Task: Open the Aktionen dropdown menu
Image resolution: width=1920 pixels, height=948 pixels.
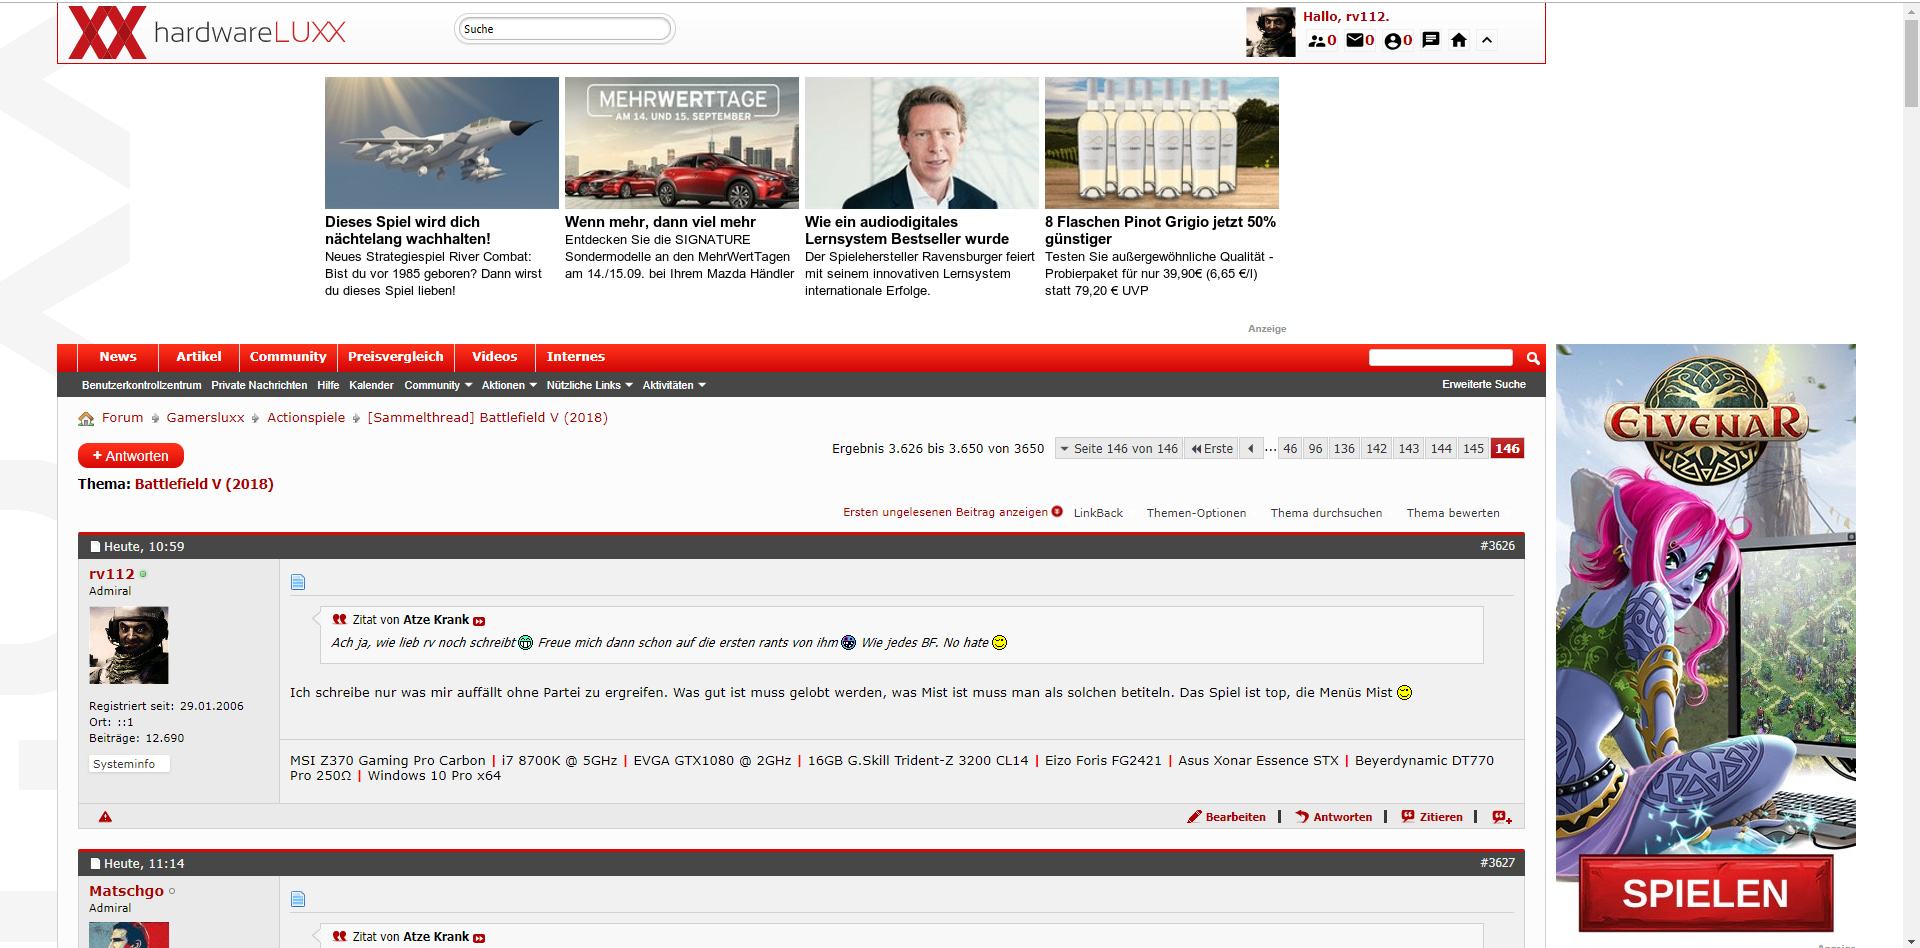Action: pos(509,385)
